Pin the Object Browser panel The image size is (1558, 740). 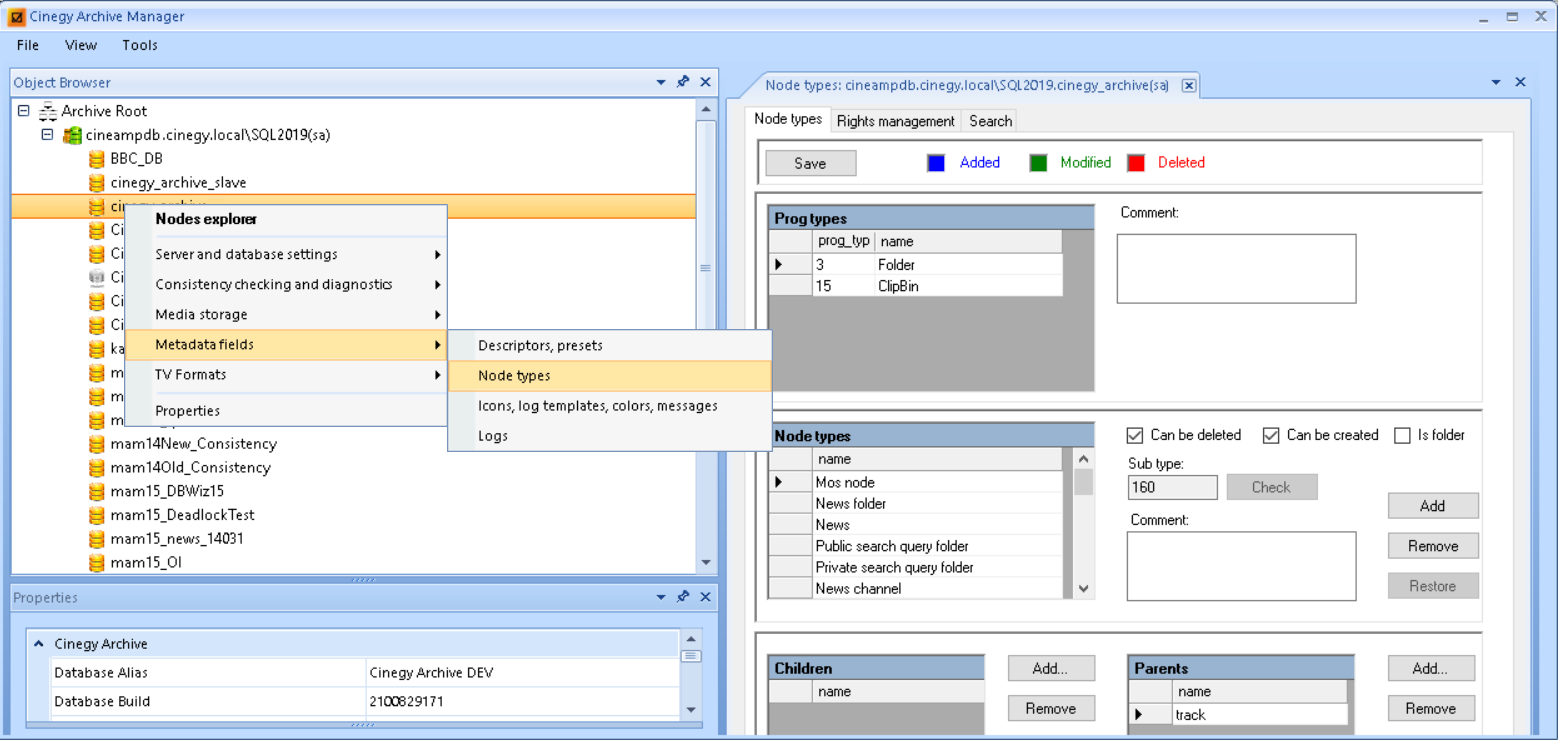(683, 82)
